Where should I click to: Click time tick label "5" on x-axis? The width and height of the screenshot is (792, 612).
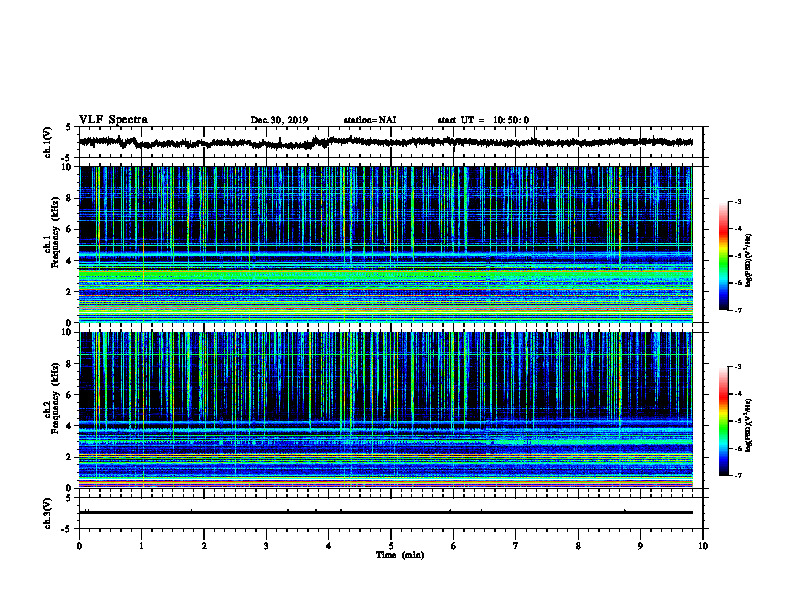click(x=391, y=546)
